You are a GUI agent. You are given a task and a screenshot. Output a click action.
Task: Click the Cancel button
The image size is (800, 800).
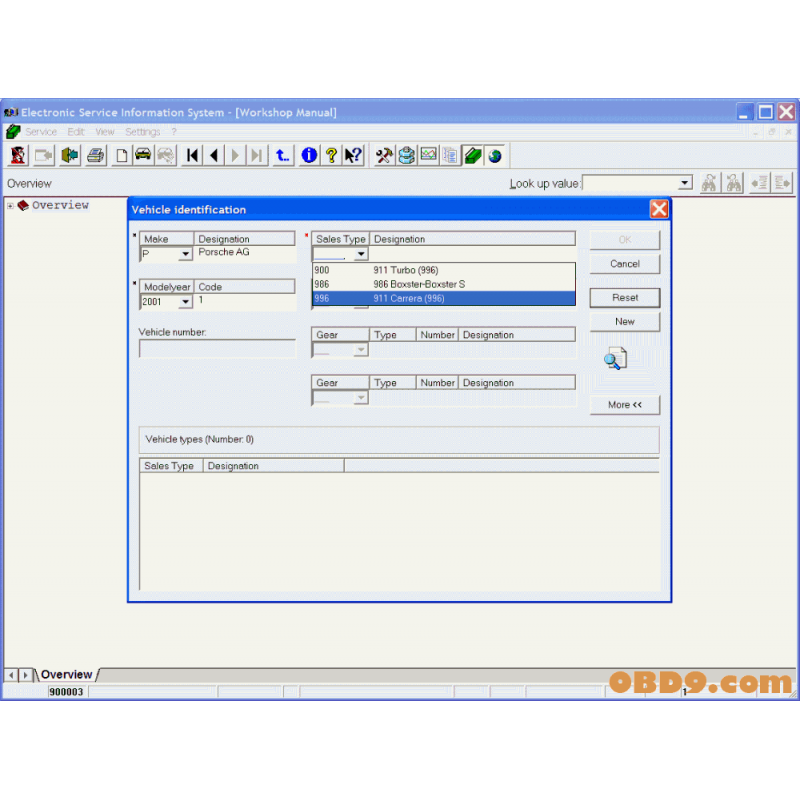coord(624,264)
